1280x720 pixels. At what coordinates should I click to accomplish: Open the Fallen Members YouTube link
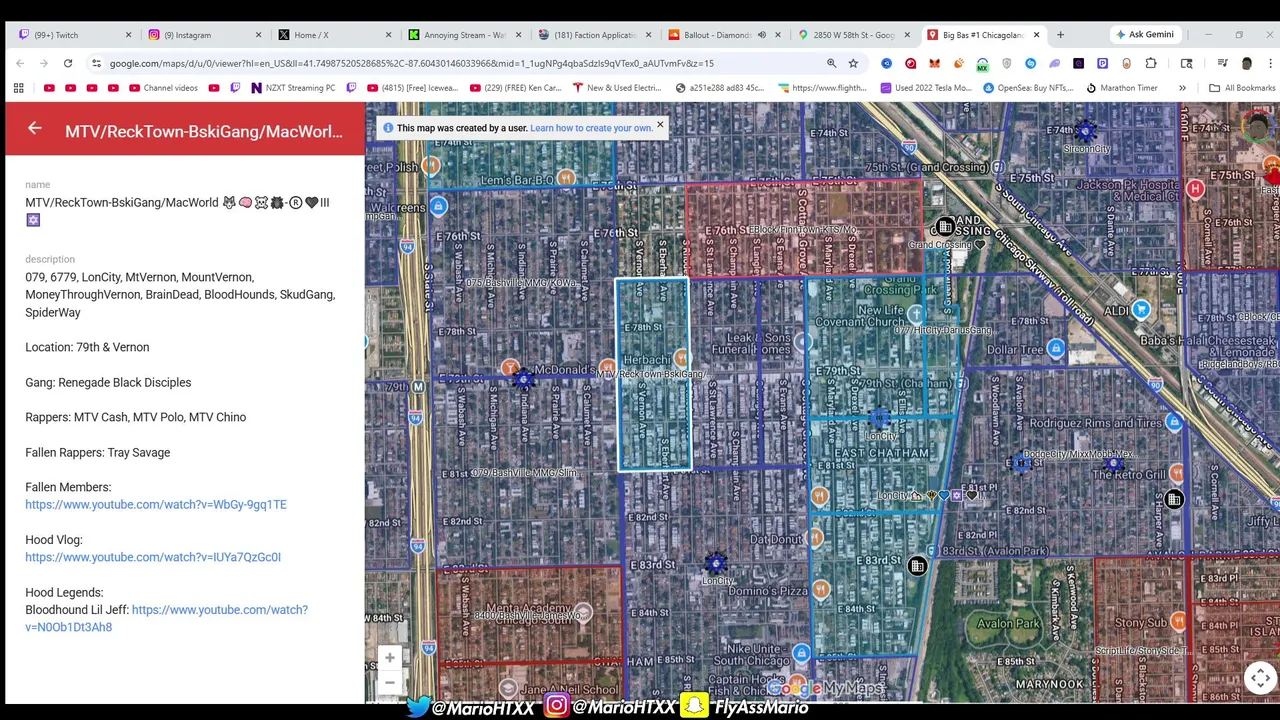tap(156, 505)
